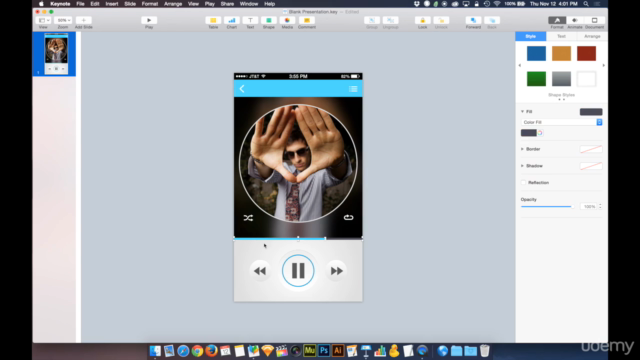
Task: Open the Share menu
Action: [x=227, y=4]
